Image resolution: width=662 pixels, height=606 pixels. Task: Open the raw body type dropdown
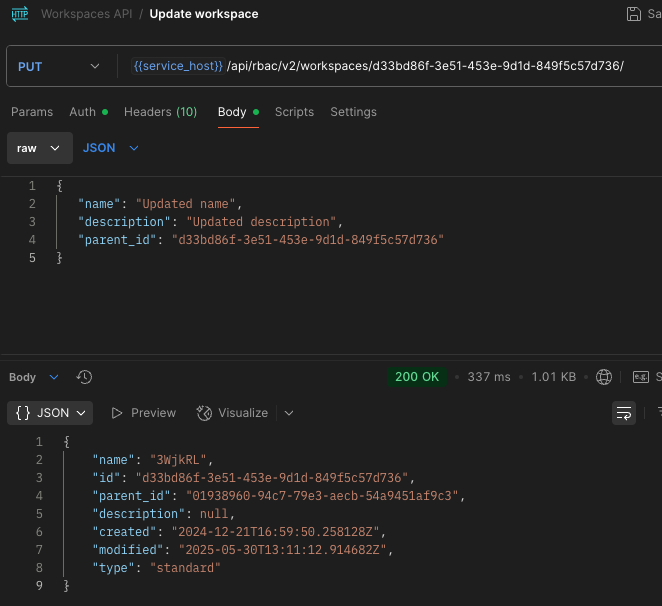click(38, 148)
